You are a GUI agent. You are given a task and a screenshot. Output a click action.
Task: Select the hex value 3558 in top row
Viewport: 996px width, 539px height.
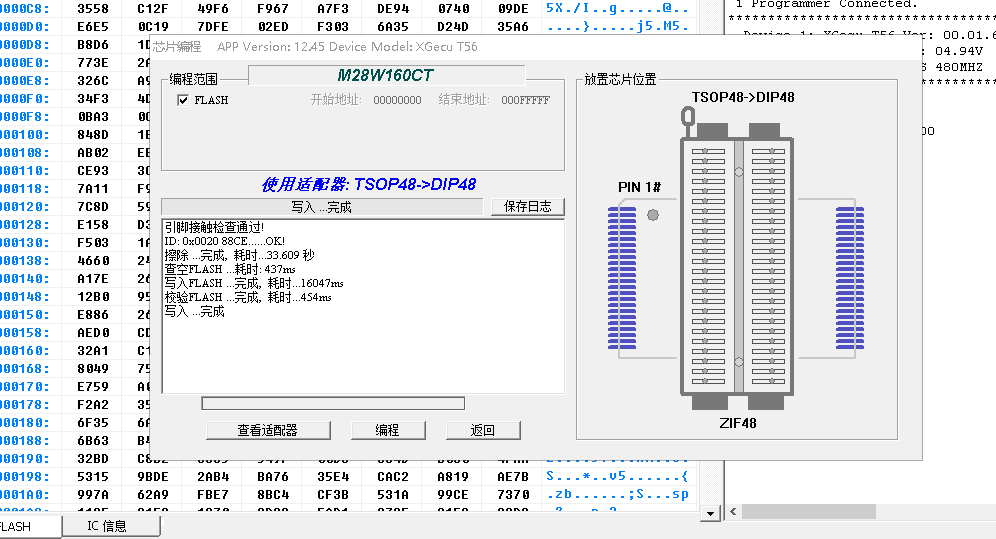click(x=93, y=7)
